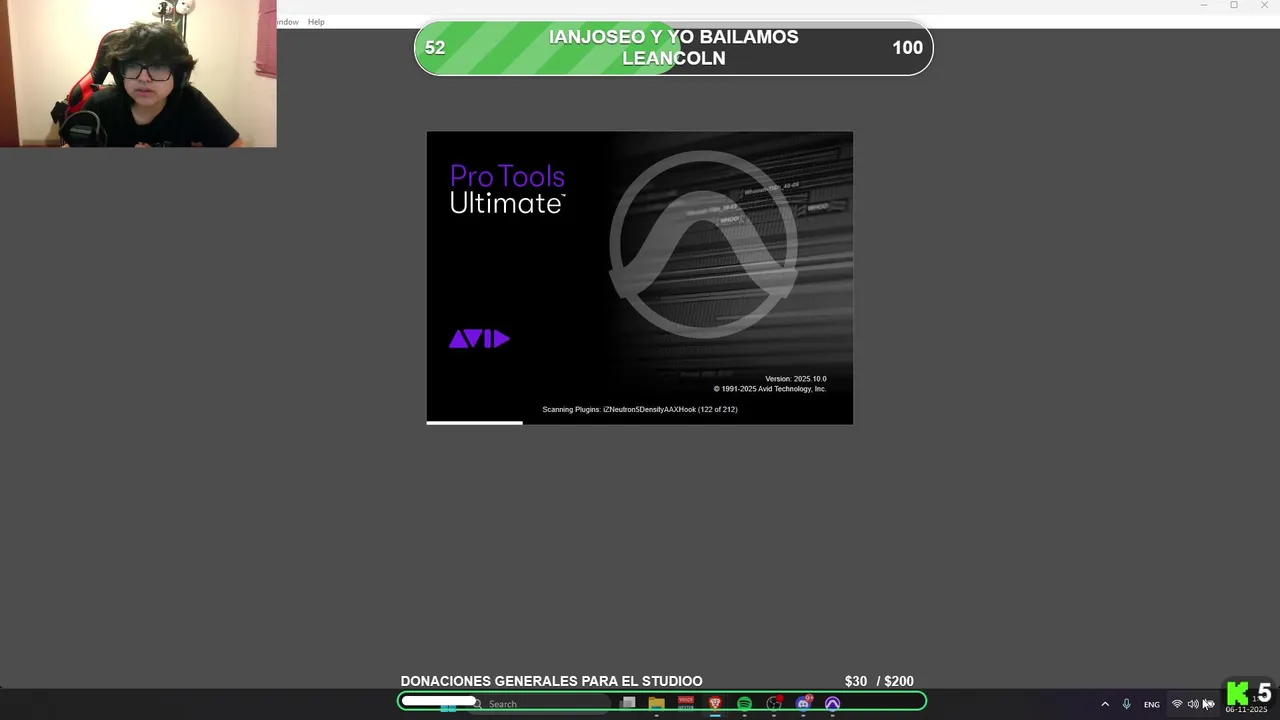Minimize the Pro Tools window
Image resolution: width=1280 pixels, height=720 pixels.
1204,5
